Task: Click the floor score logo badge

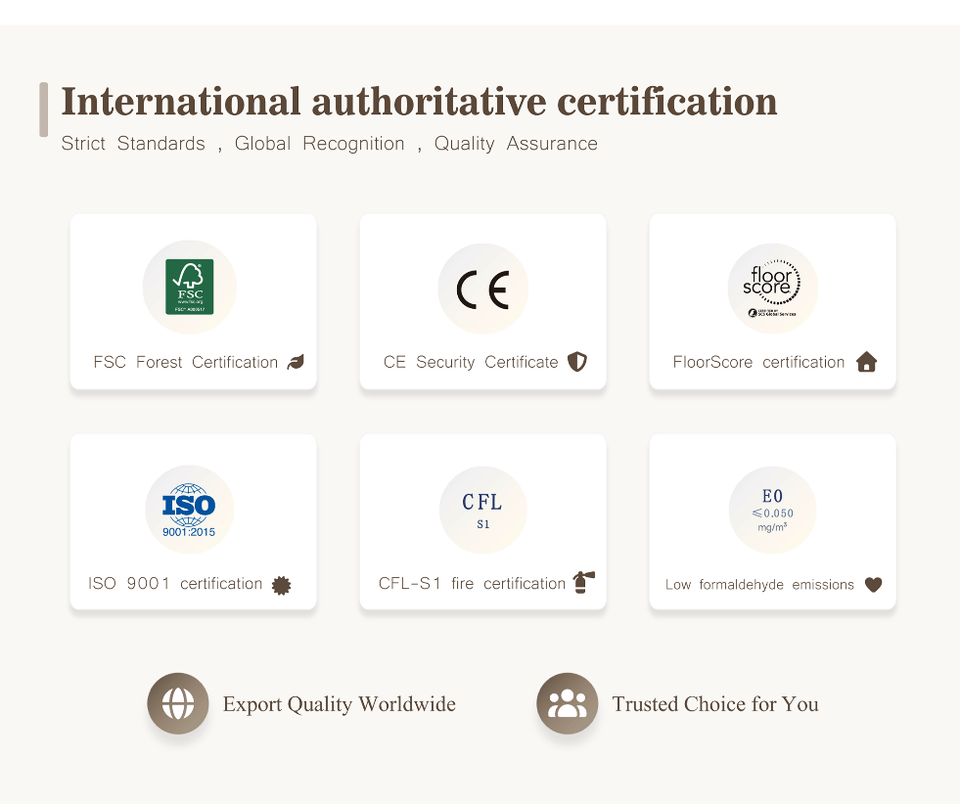Action: tap(772, 288)
